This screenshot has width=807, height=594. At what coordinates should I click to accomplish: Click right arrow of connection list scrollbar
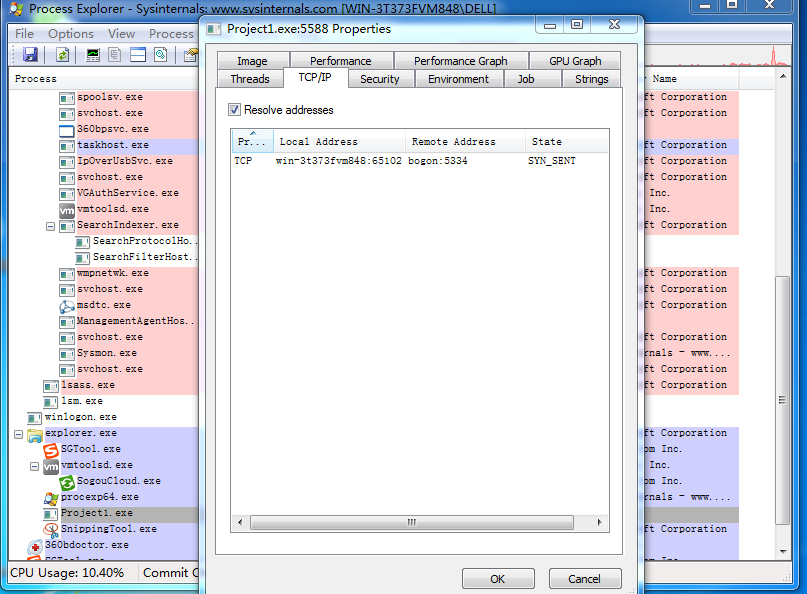(x=600, y=522)
